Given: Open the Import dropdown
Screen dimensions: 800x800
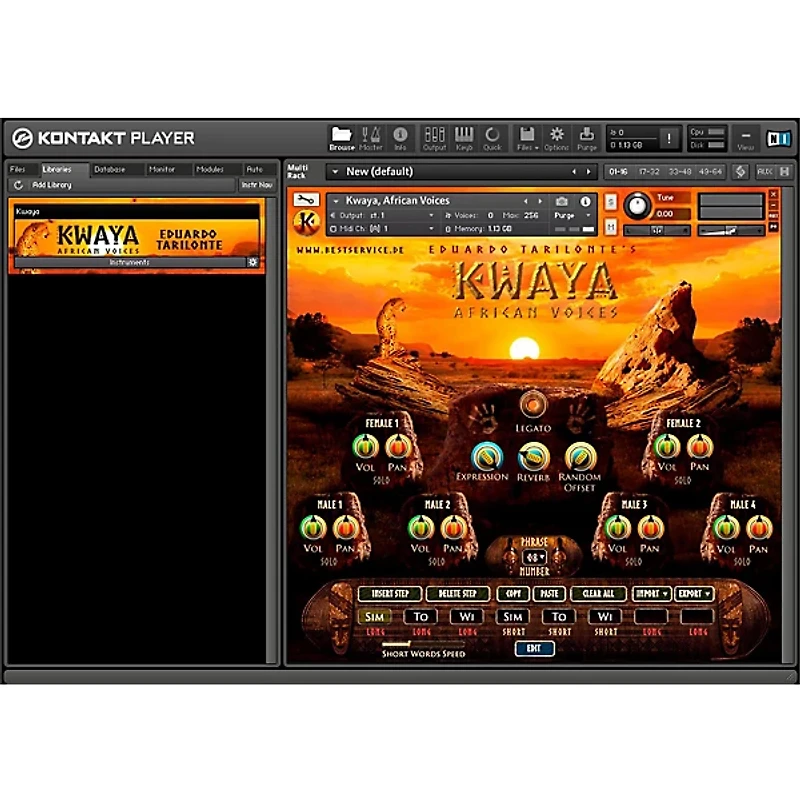Looking at the screenshot, I should coord(651,594).
